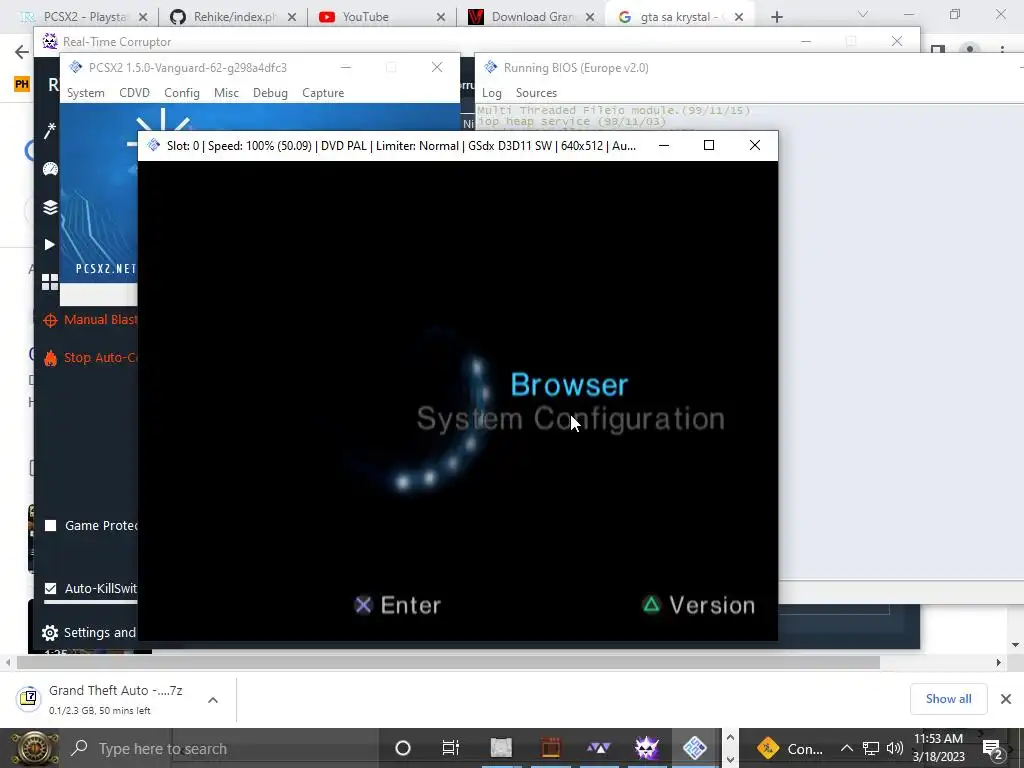
Task: Open the stacked layers icon in Real-Time Corruptor
Action: [x=50, y=207]
